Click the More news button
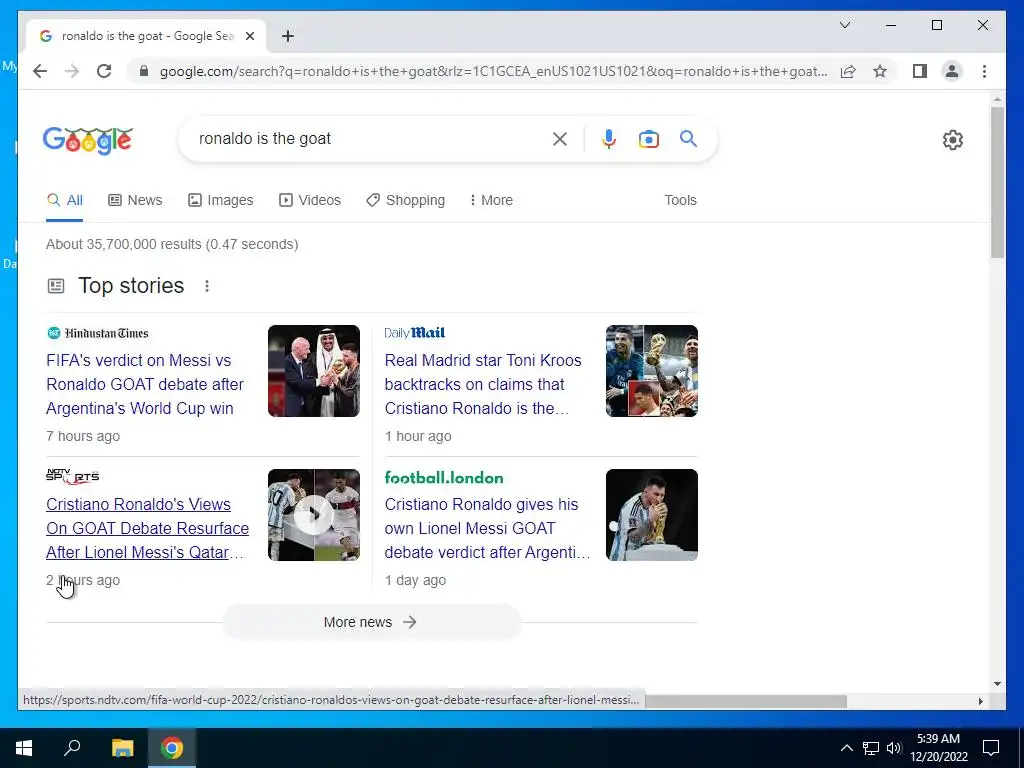Viewport: 1024px width, 768px height. click(371, 622)
